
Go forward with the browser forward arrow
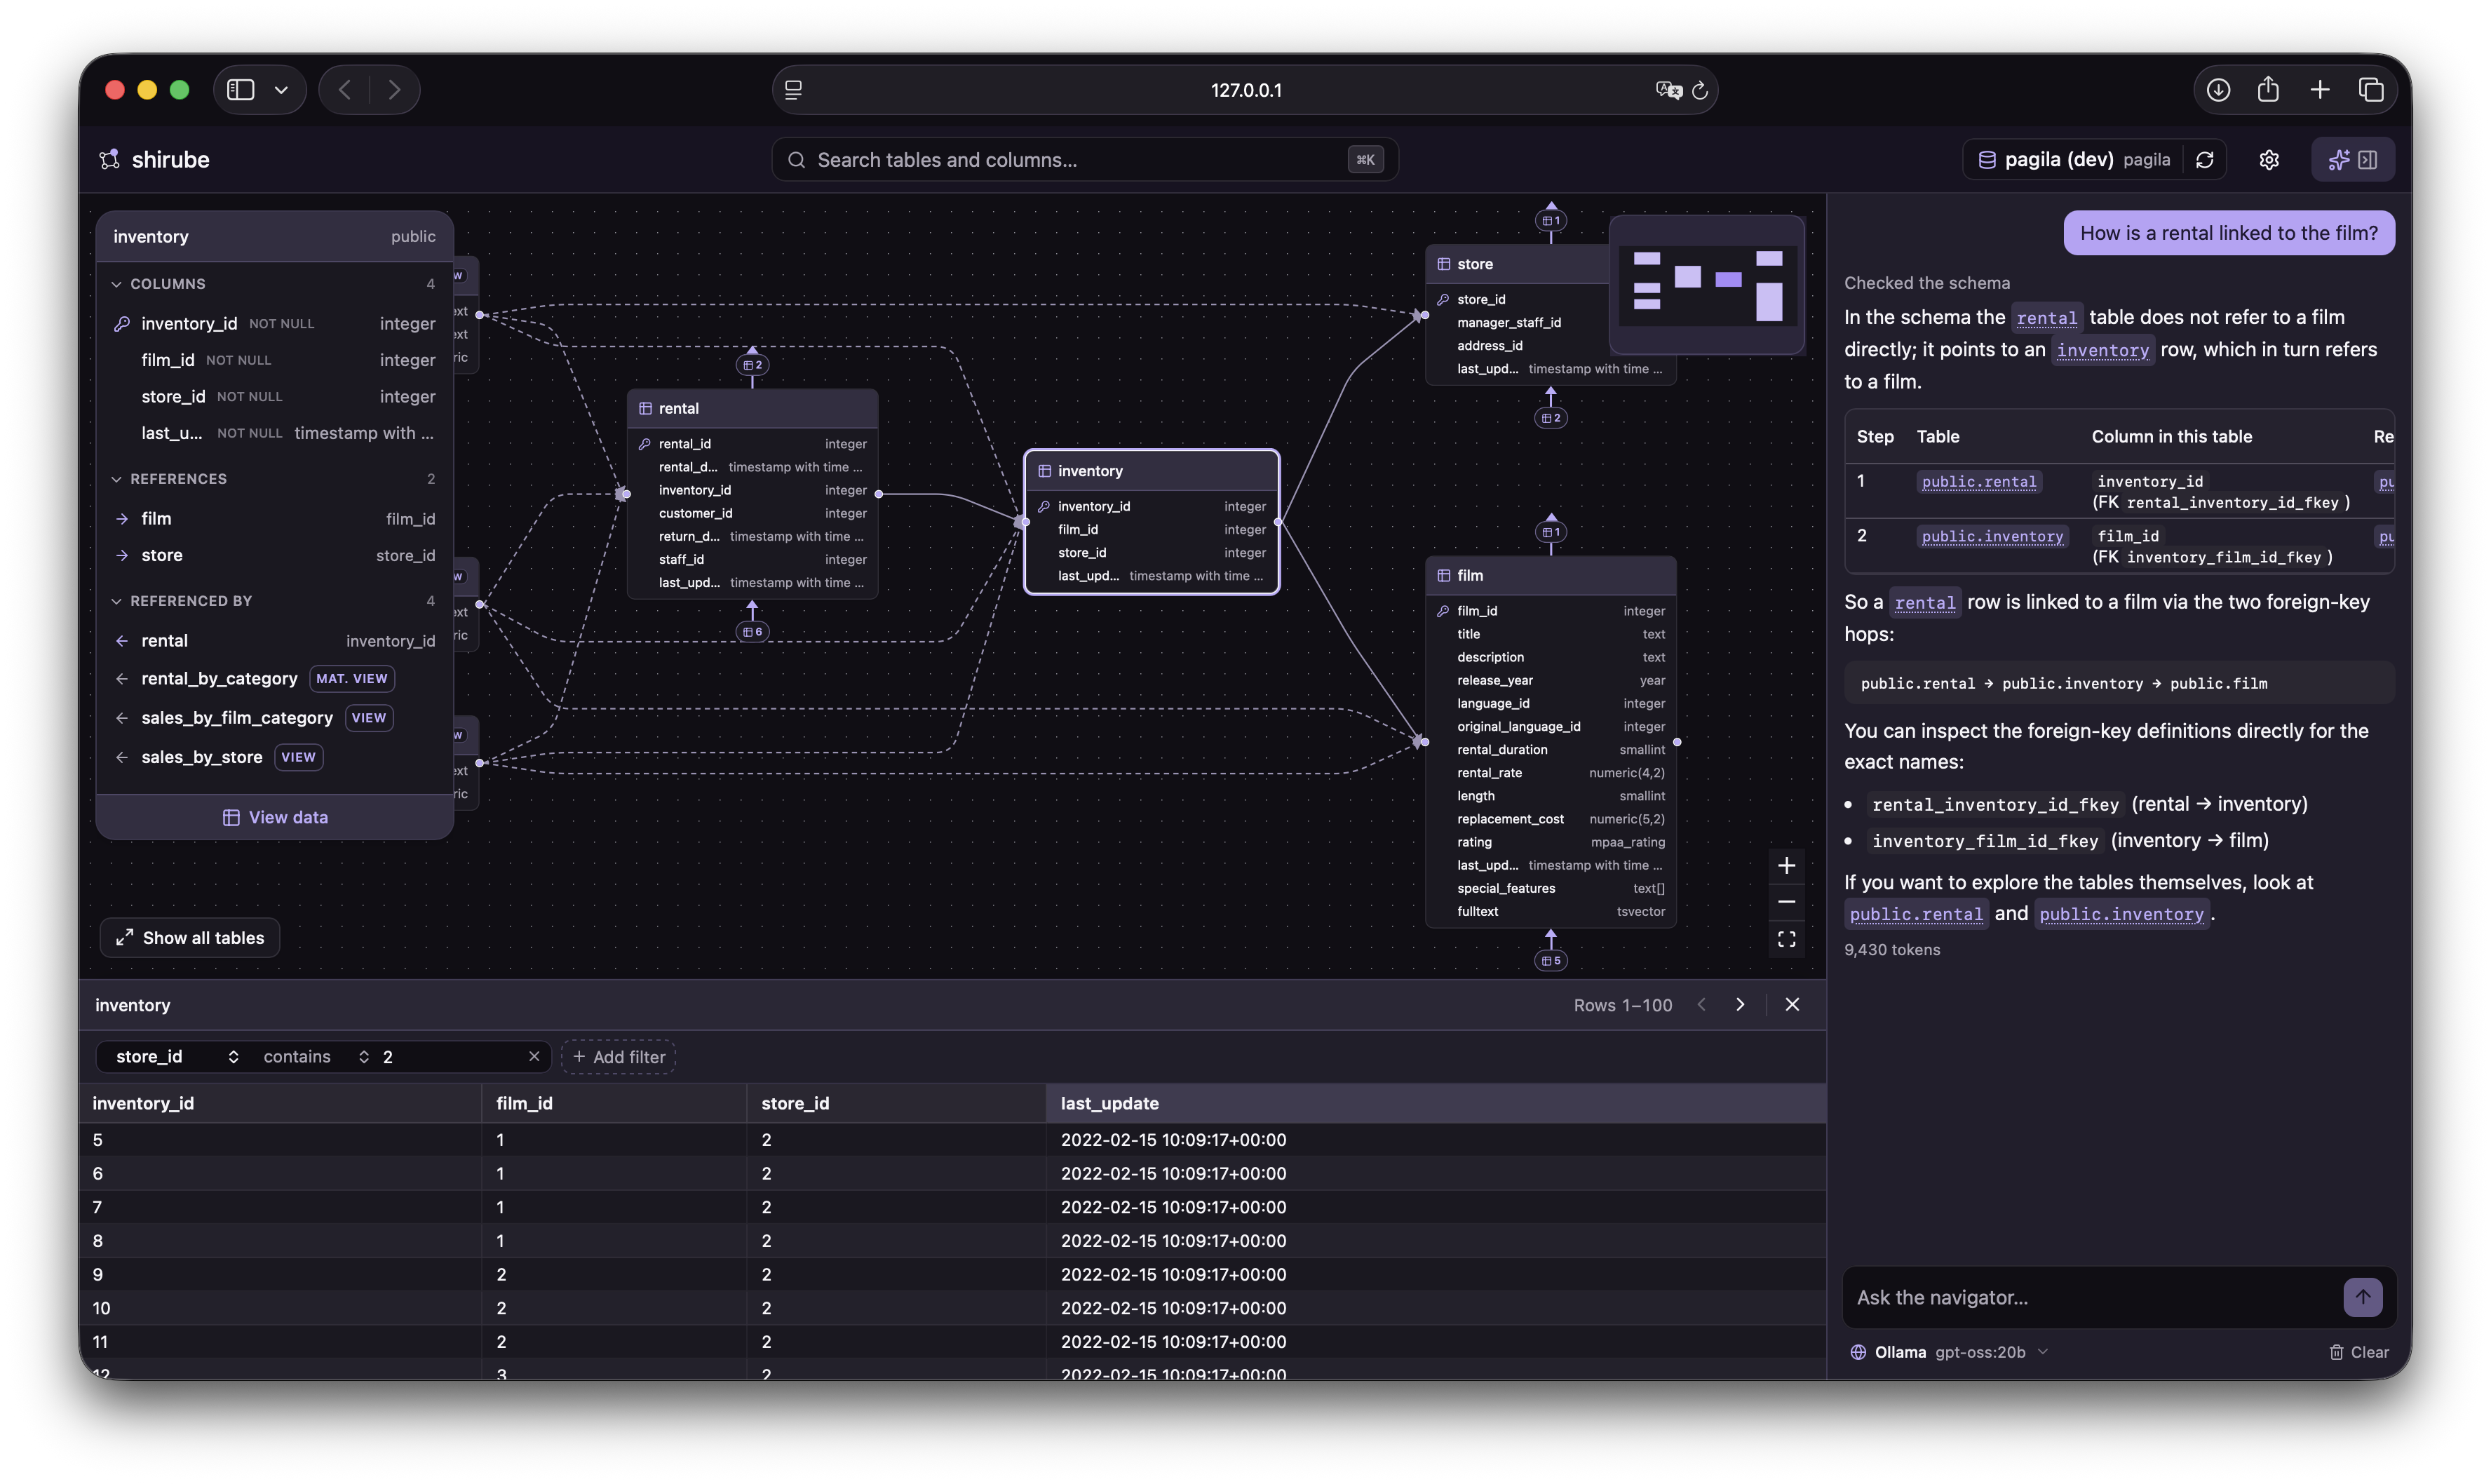pyautogui.click(x=395, y=90)
